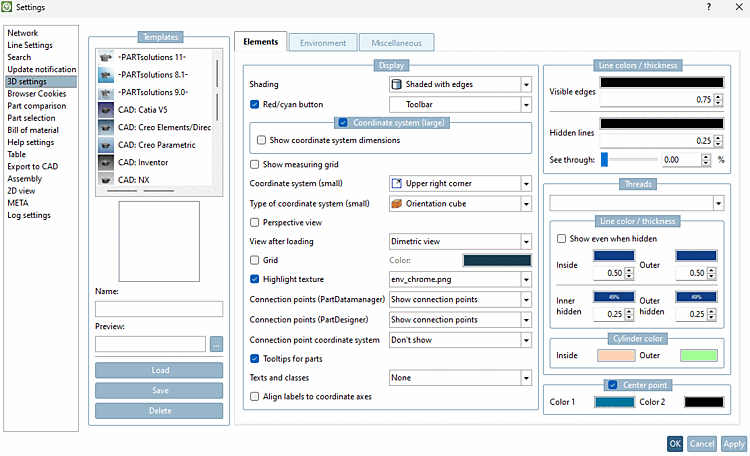This screenshot has height=456, width=750.
Task: Select Bill of material settings
Action: coord(33,130)
